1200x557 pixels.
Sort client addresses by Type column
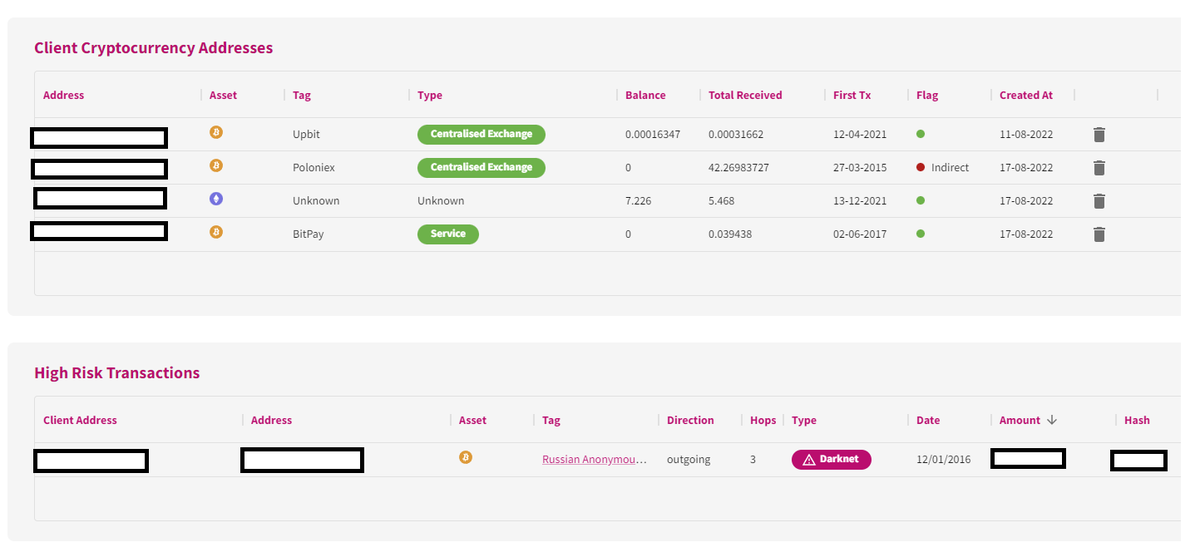coord(430,95)
